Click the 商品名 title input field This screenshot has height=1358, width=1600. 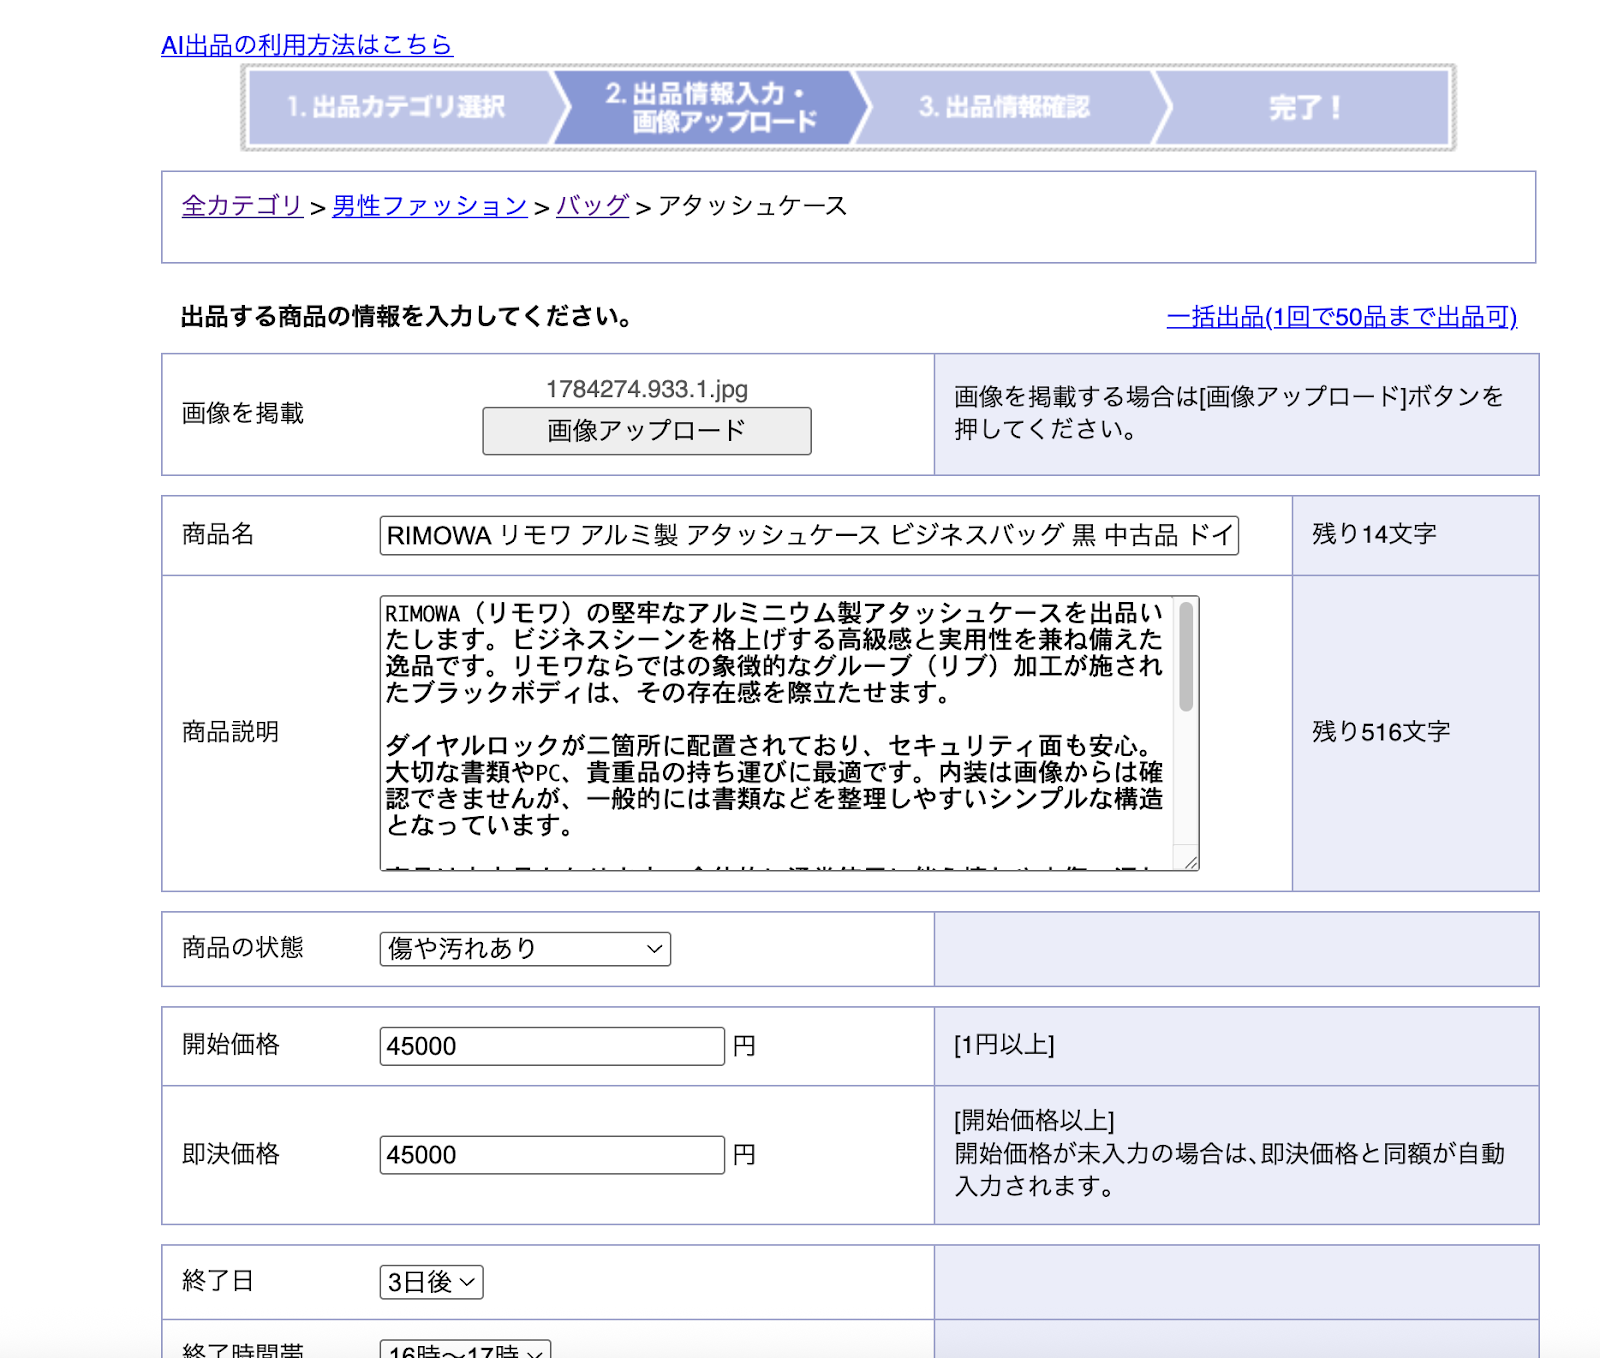click(808, 536)
